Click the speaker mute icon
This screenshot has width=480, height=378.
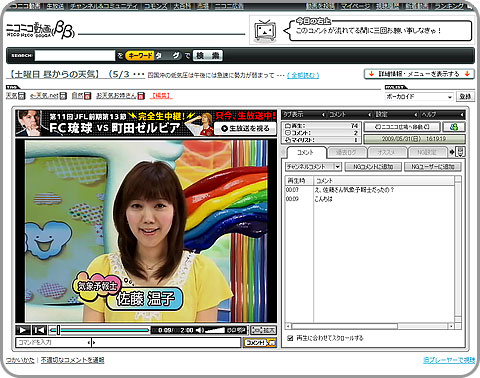pyautogui.click(x=200, y=330)
